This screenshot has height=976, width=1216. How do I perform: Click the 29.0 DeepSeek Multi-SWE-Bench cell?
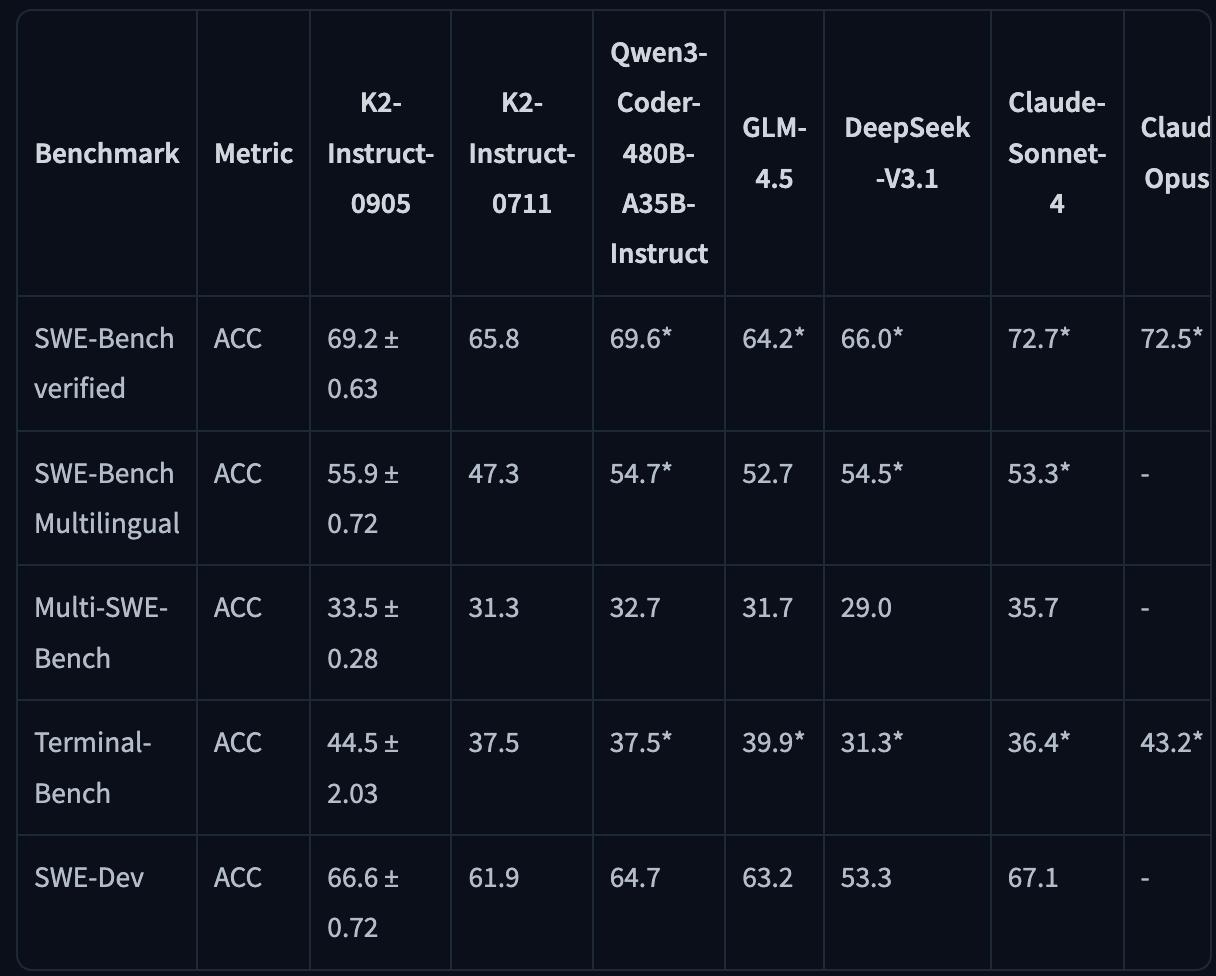pyautogui.click(x=866, y=608)
